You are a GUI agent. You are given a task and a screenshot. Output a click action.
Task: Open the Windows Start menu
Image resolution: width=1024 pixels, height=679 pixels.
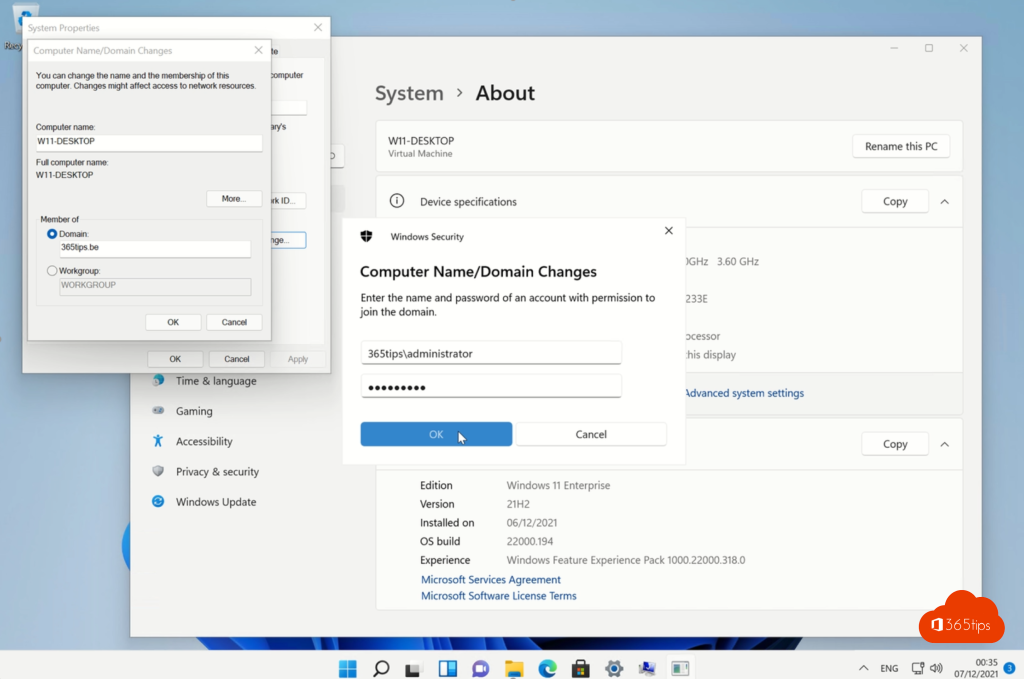[x=348, y=669]
